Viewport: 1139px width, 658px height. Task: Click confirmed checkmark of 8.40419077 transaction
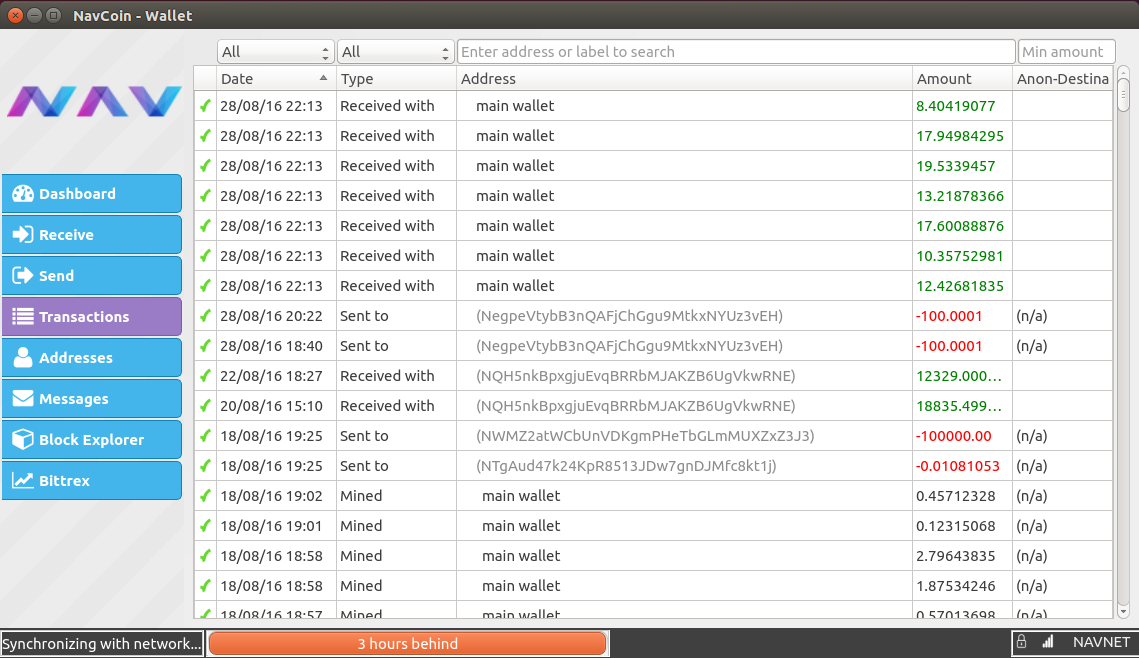(206, 106)
